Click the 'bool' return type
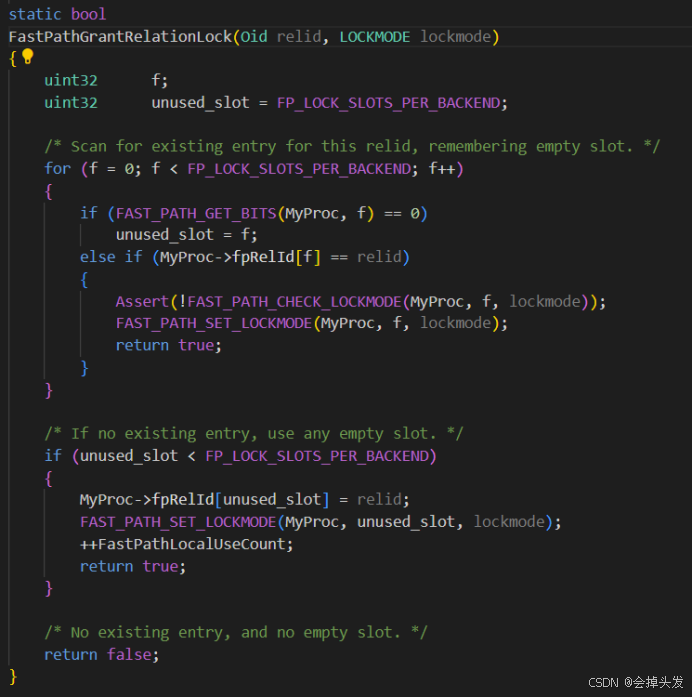 click(88, 14)
